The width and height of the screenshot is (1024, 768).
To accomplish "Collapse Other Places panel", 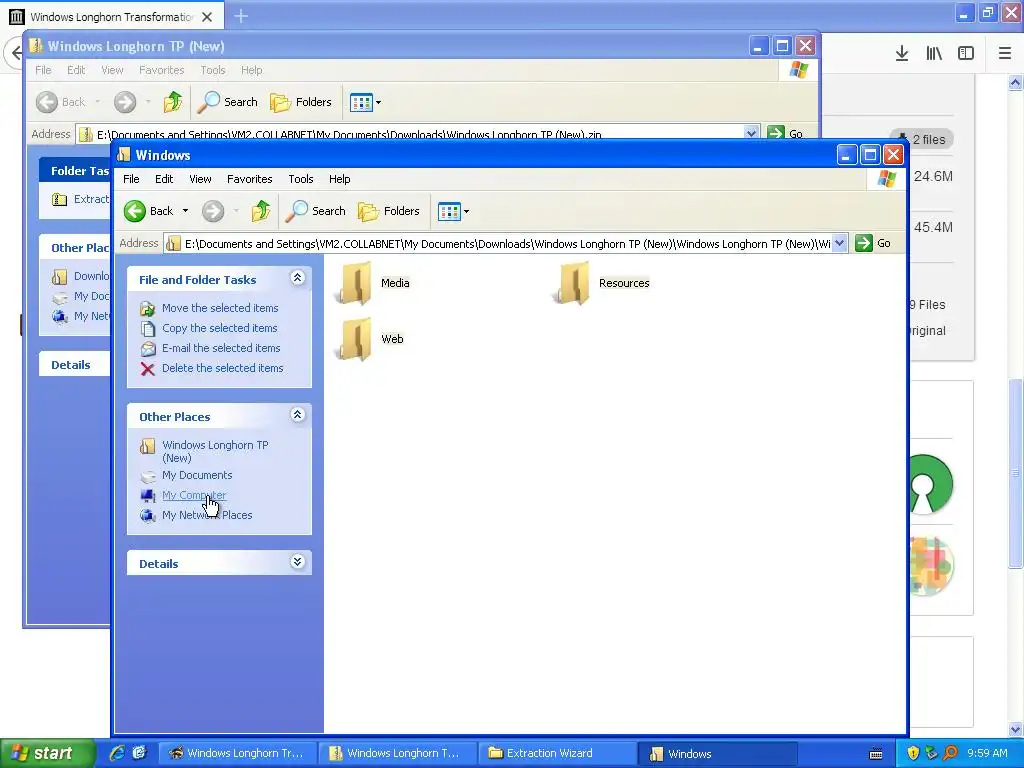I will coord(297,415).
